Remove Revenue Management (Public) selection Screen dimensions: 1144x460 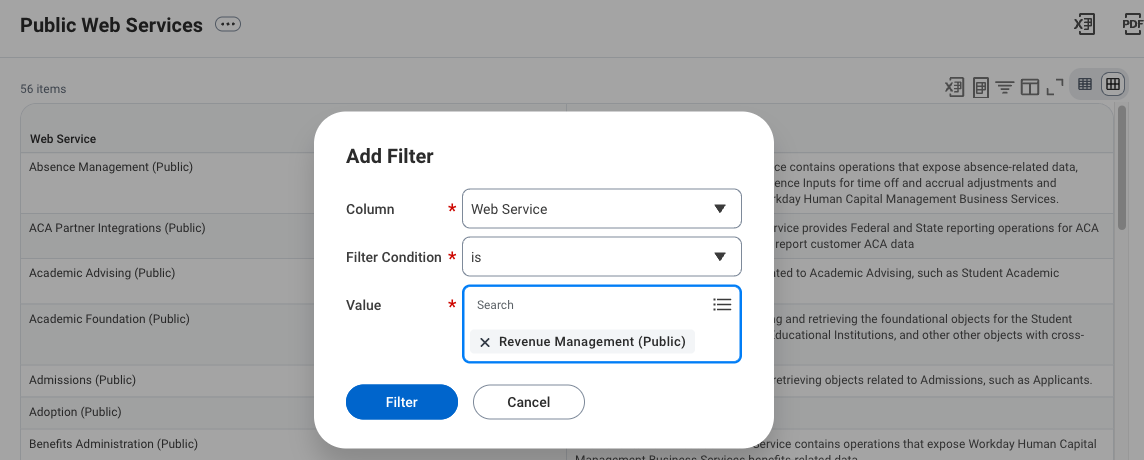484,342
